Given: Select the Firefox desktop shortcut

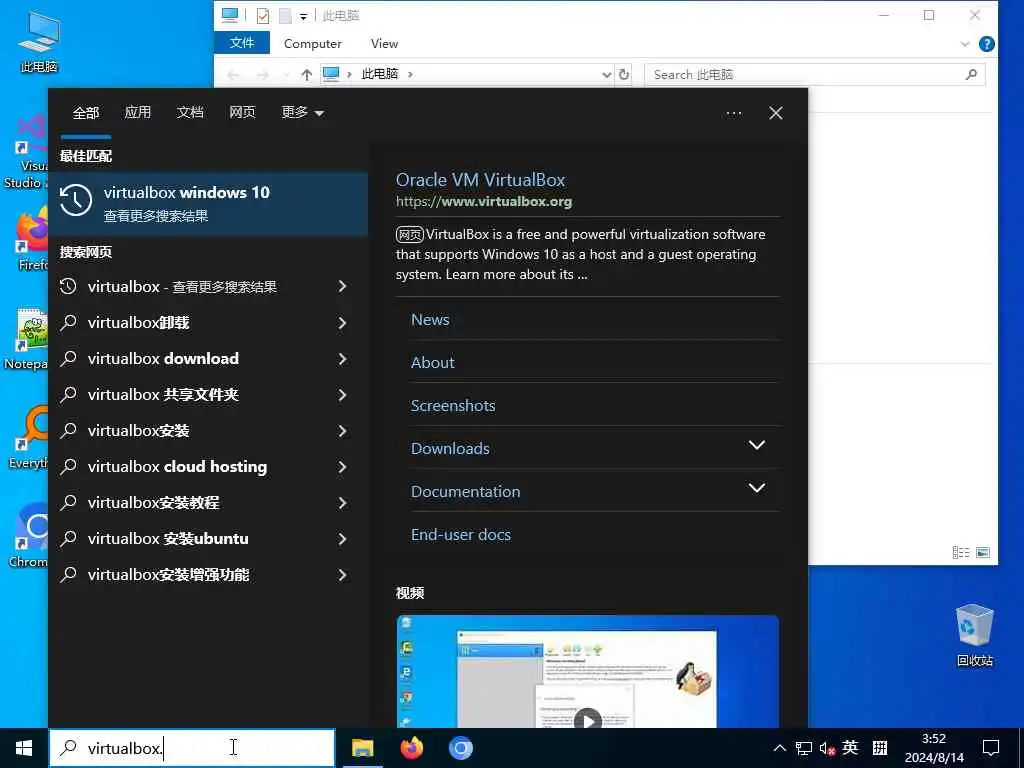Looking at the screenshot, I should 30,239.
